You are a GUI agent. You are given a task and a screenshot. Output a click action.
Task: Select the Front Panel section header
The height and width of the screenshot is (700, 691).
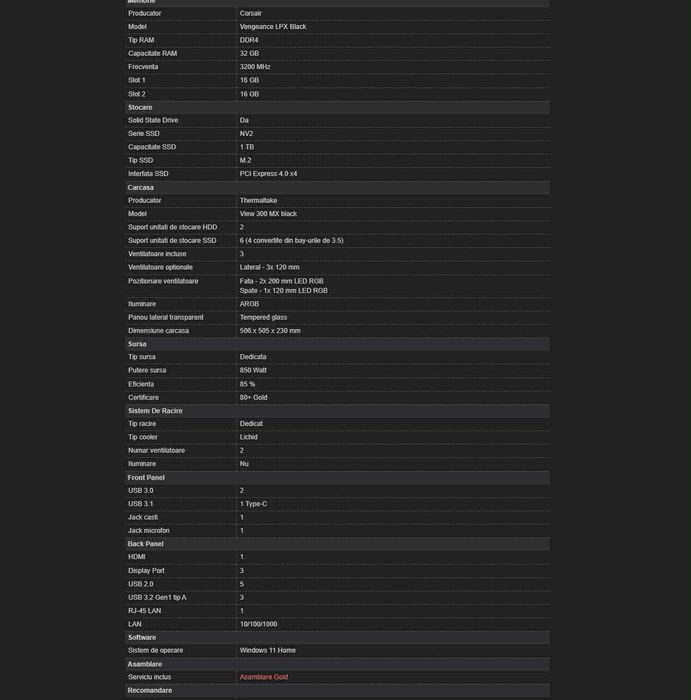pos(146,478)
